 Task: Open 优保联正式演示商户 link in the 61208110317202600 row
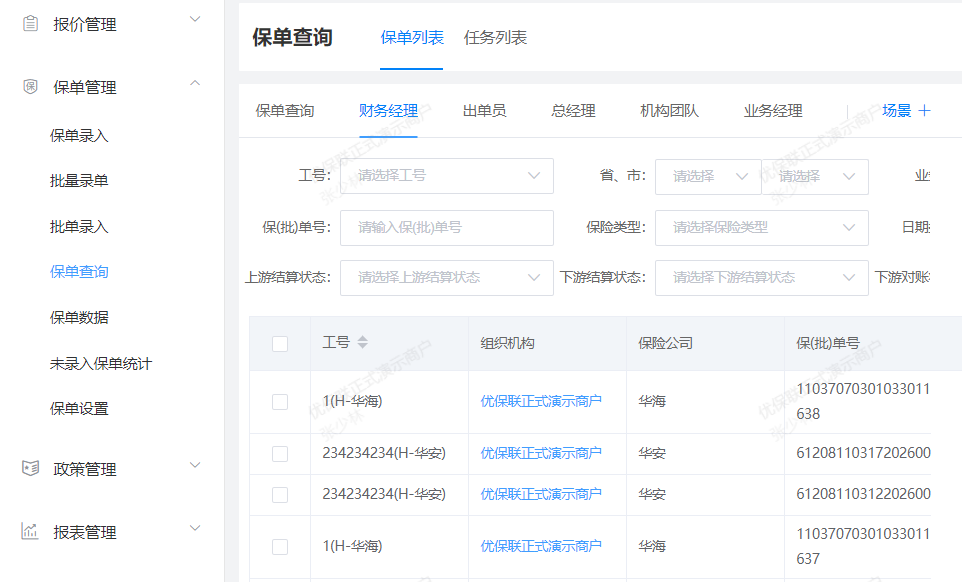(x=541, y=453)
